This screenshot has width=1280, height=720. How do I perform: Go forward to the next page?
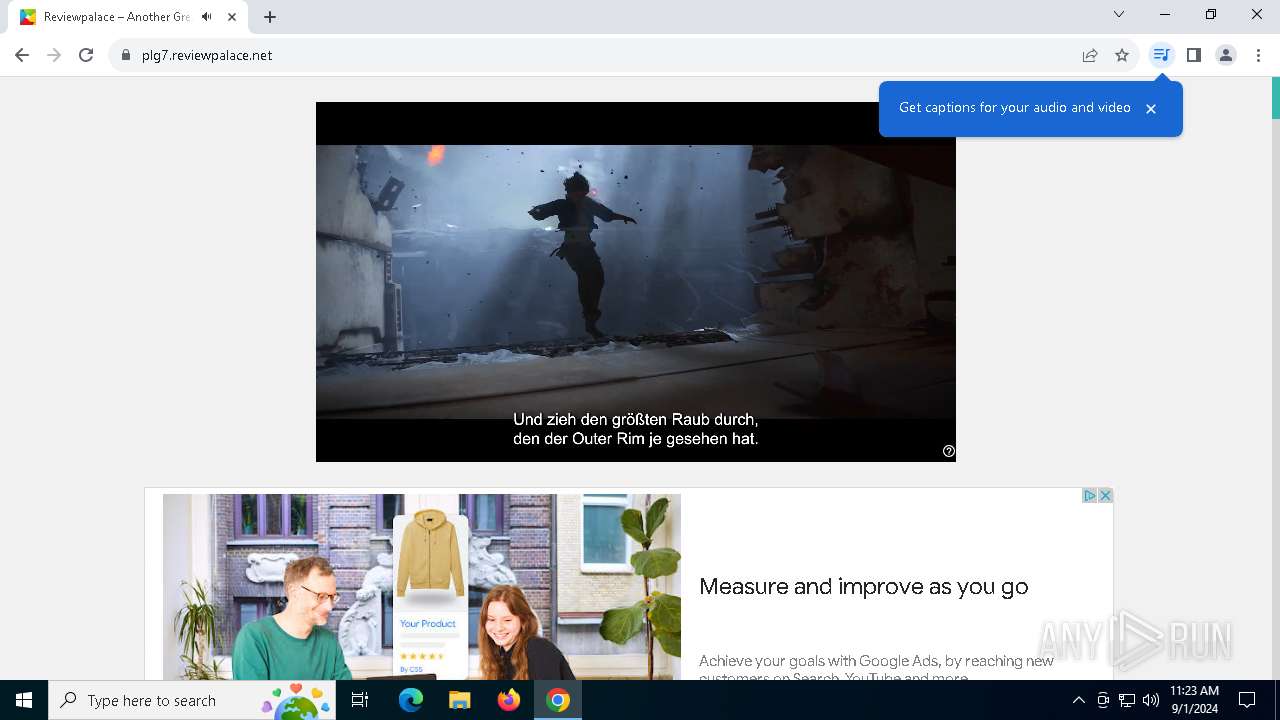(x=54, y=55)
